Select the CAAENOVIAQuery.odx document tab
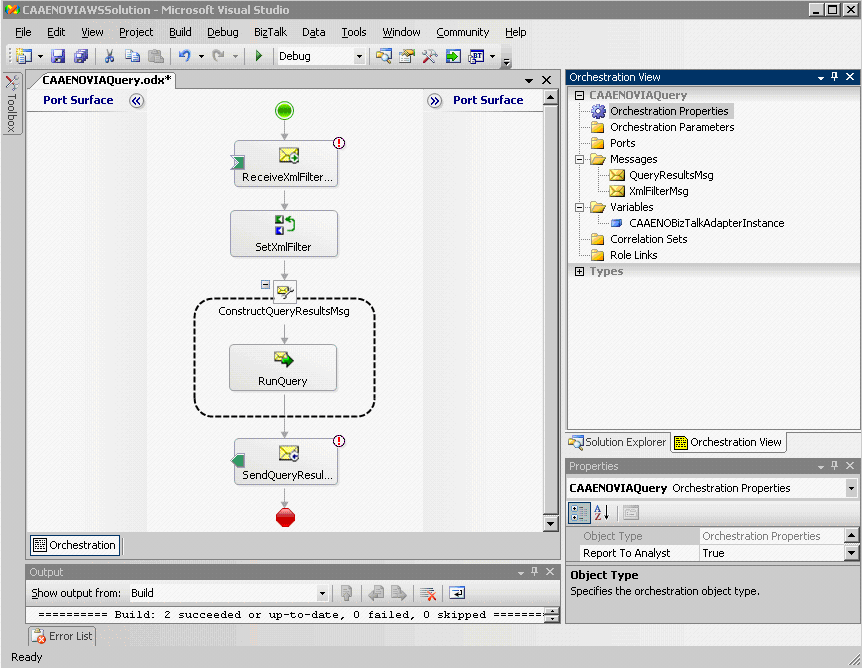 click(107, 80)
